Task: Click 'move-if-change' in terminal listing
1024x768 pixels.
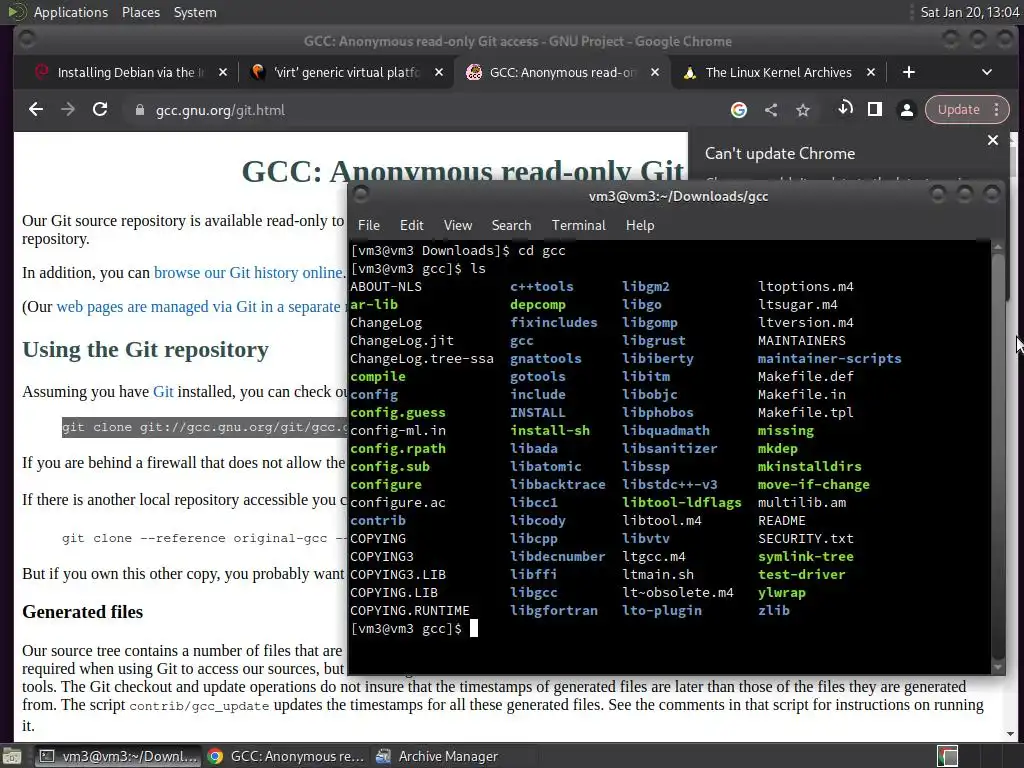Action: coord(814,484)
